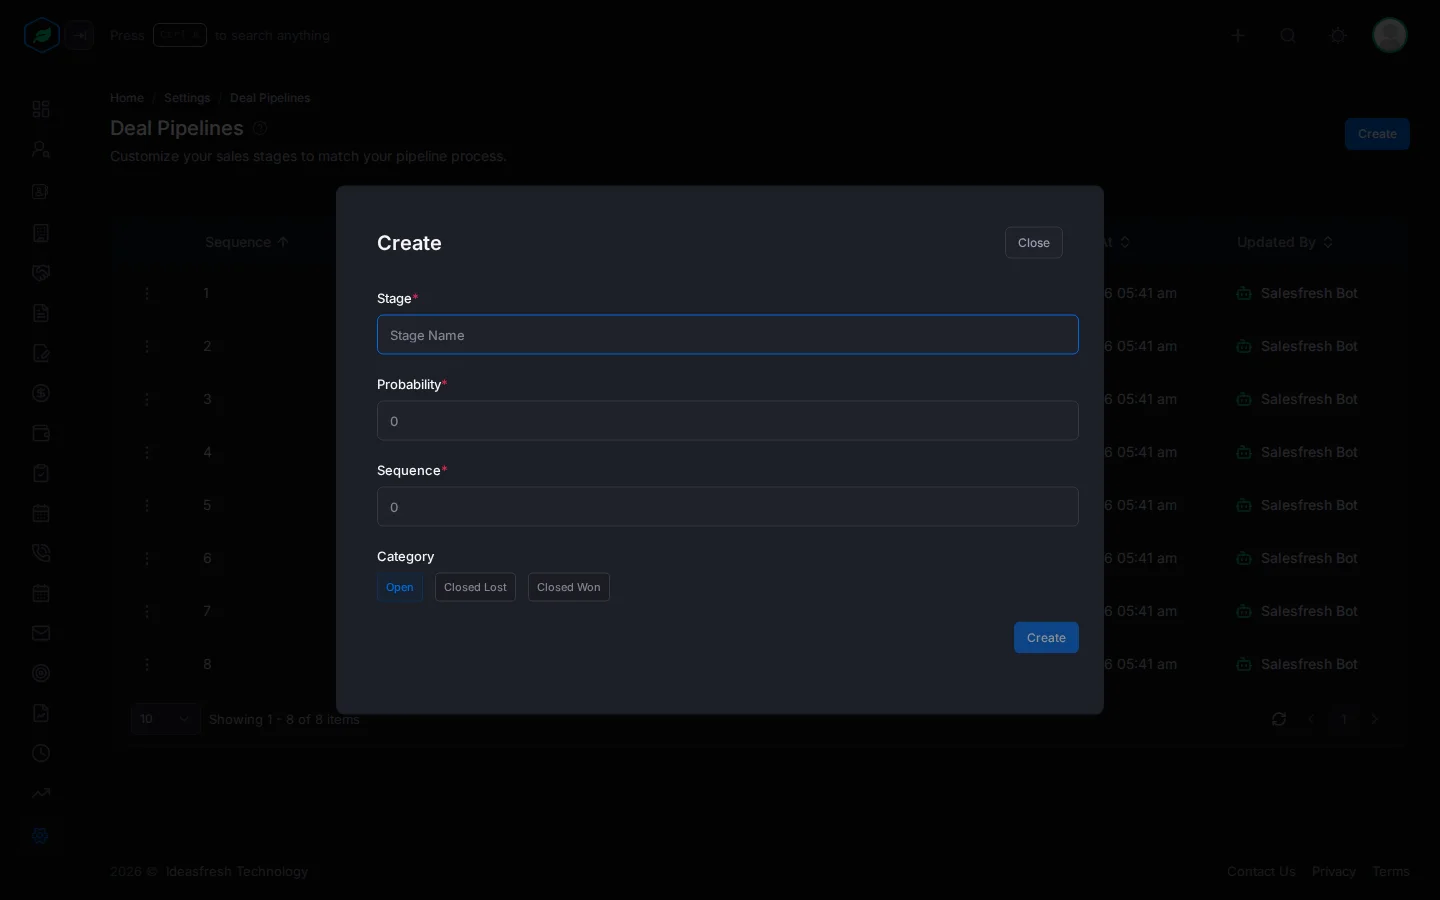
Task: Open the dashboard grid icon in sidebar
Action: click(x=41, y=109)
